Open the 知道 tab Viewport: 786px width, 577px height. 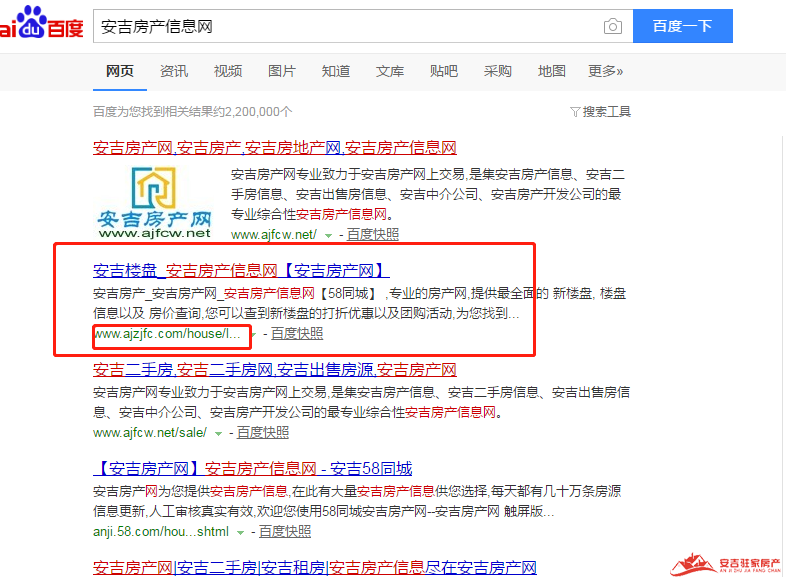(336, 71)
